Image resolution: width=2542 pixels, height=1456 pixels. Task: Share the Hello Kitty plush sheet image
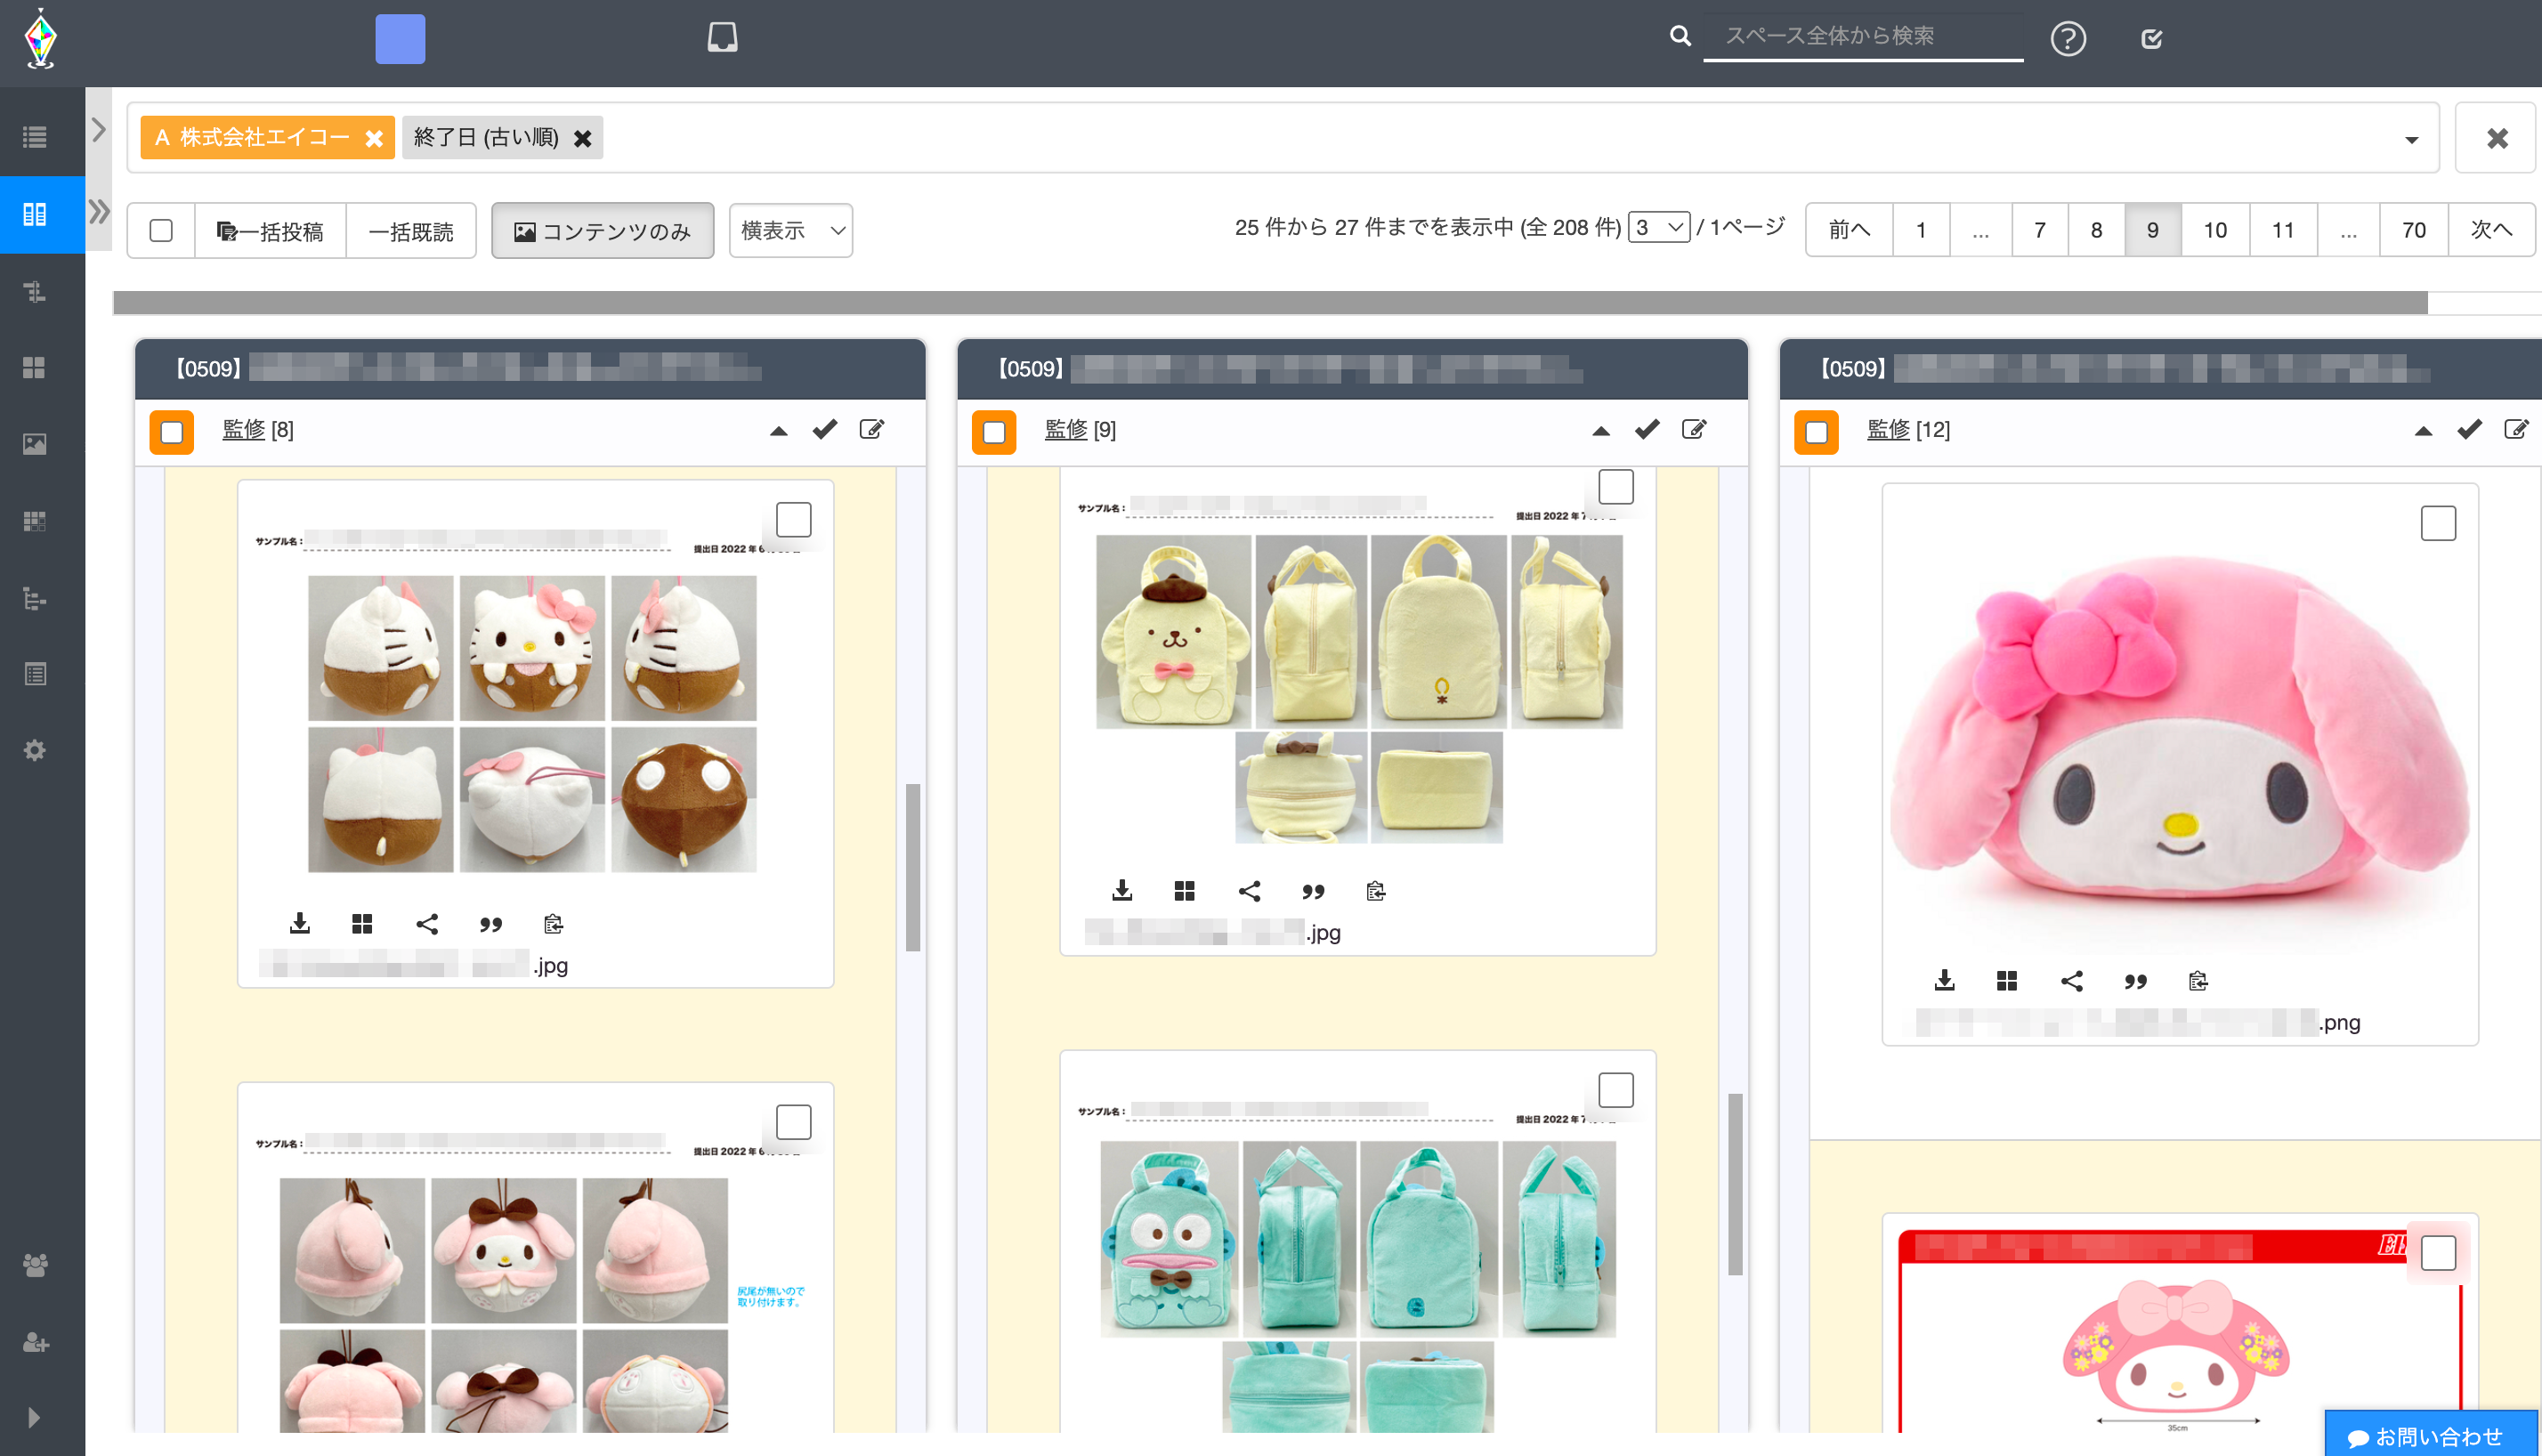(427, 924)
